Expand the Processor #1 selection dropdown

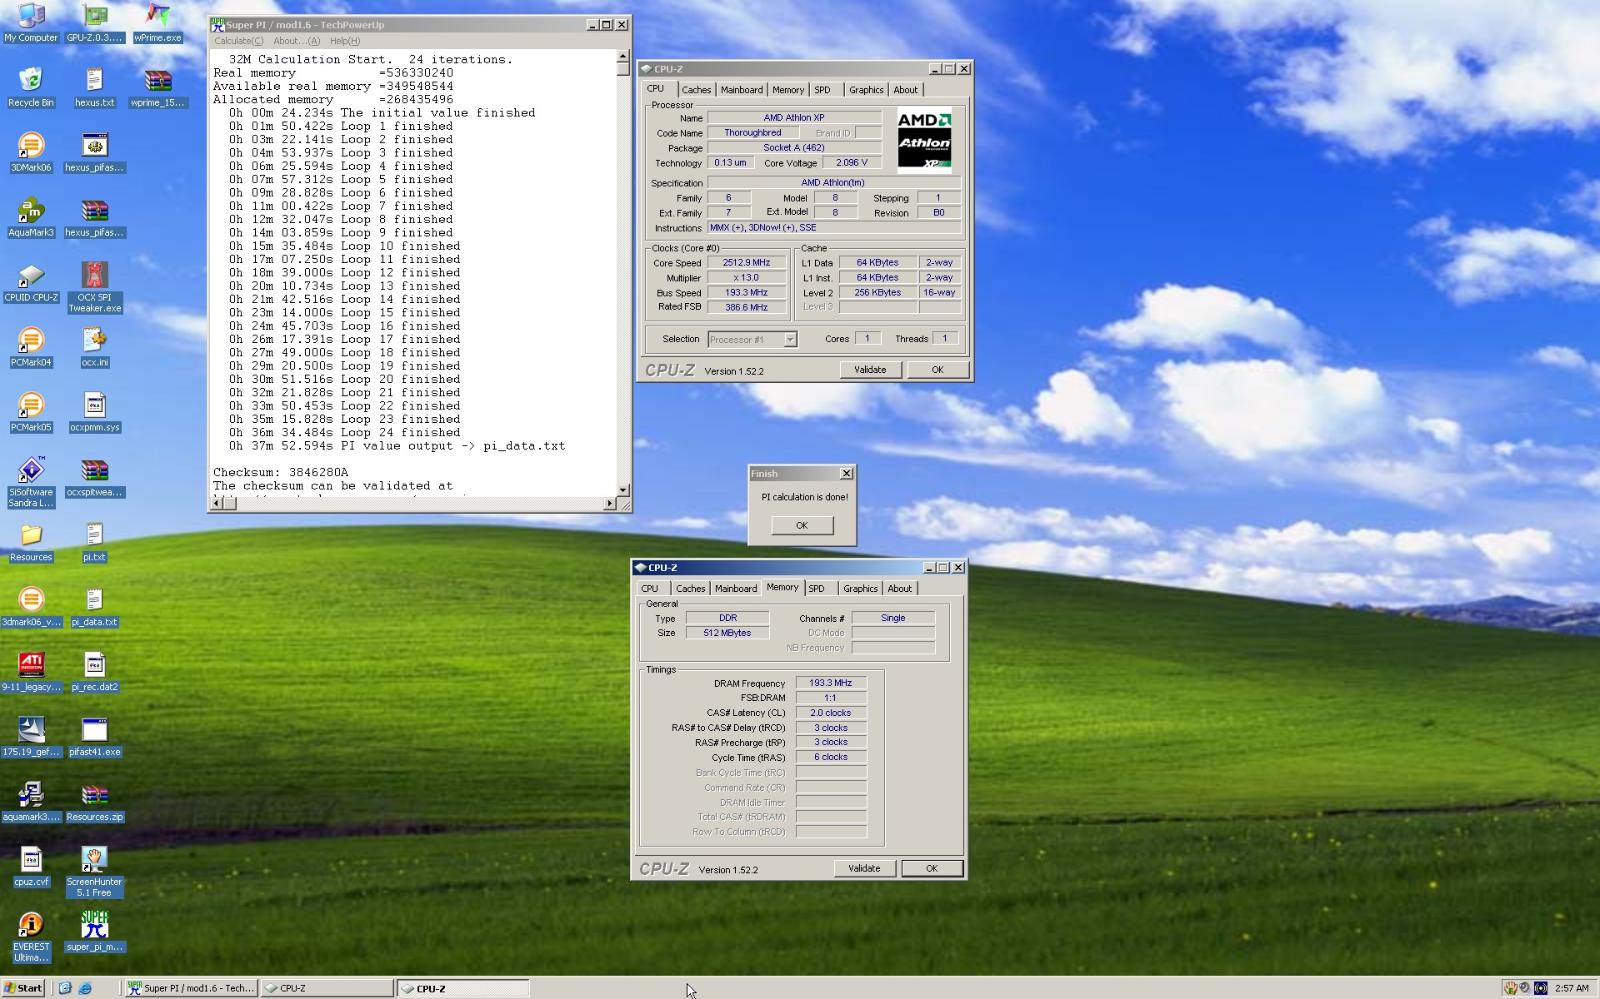tap(790, 339)
